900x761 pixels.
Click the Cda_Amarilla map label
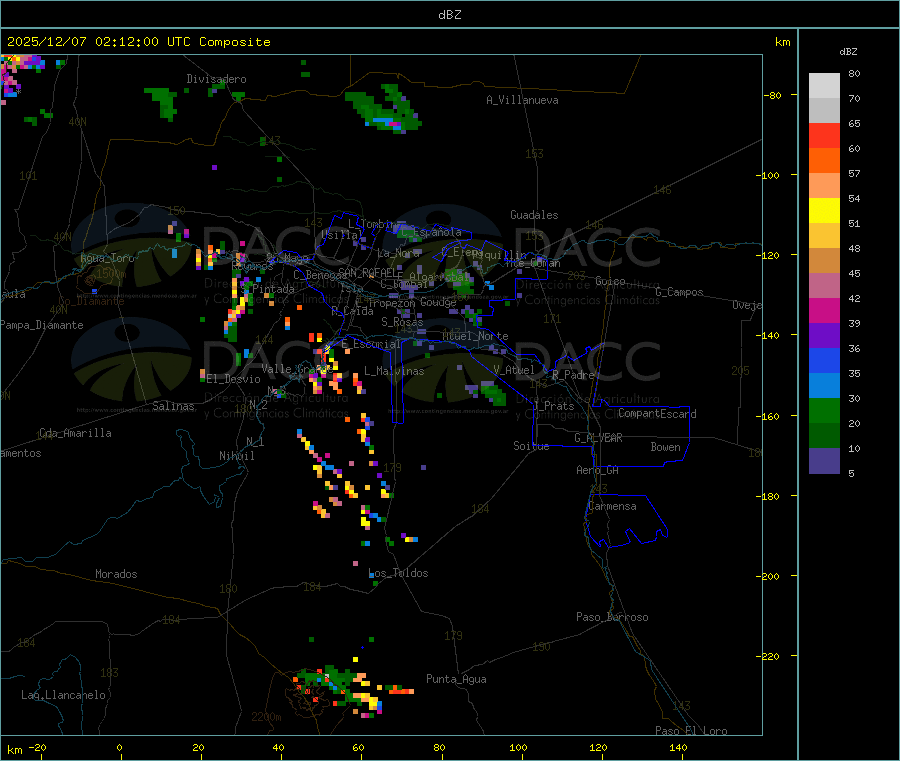pos(75,433)
